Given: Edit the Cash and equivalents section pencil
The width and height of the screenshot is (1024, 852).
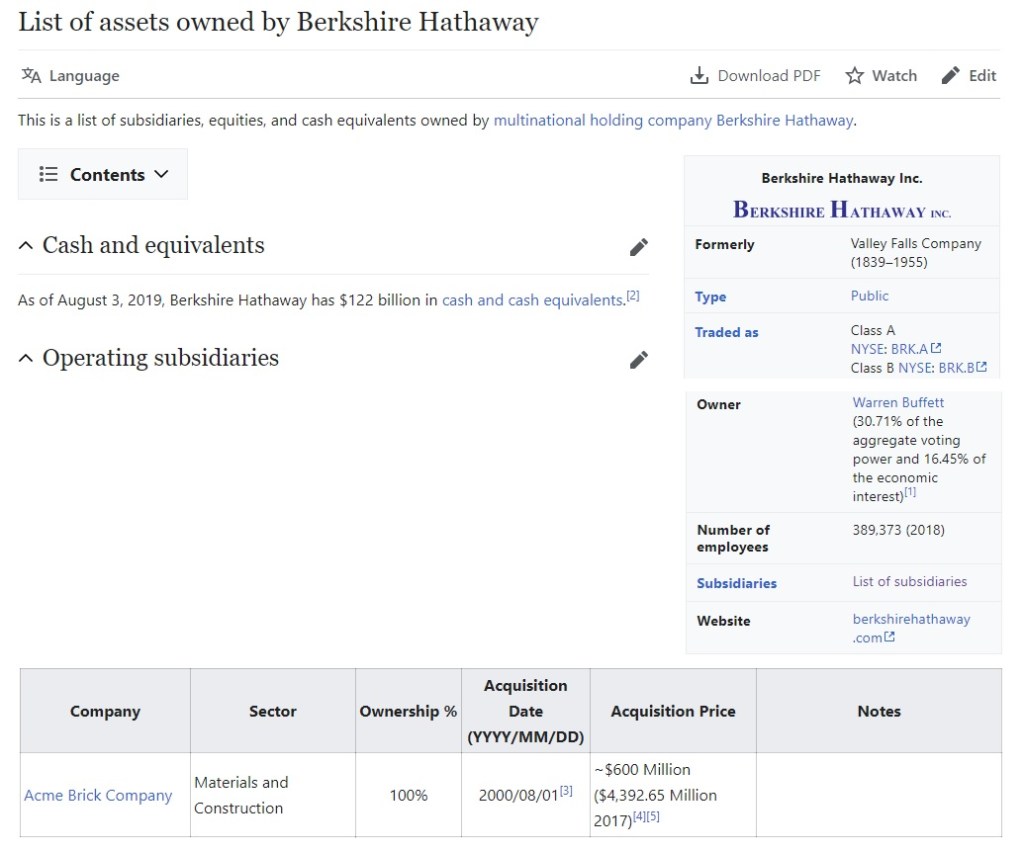Looking at the screenshot, I should [638, 247].
